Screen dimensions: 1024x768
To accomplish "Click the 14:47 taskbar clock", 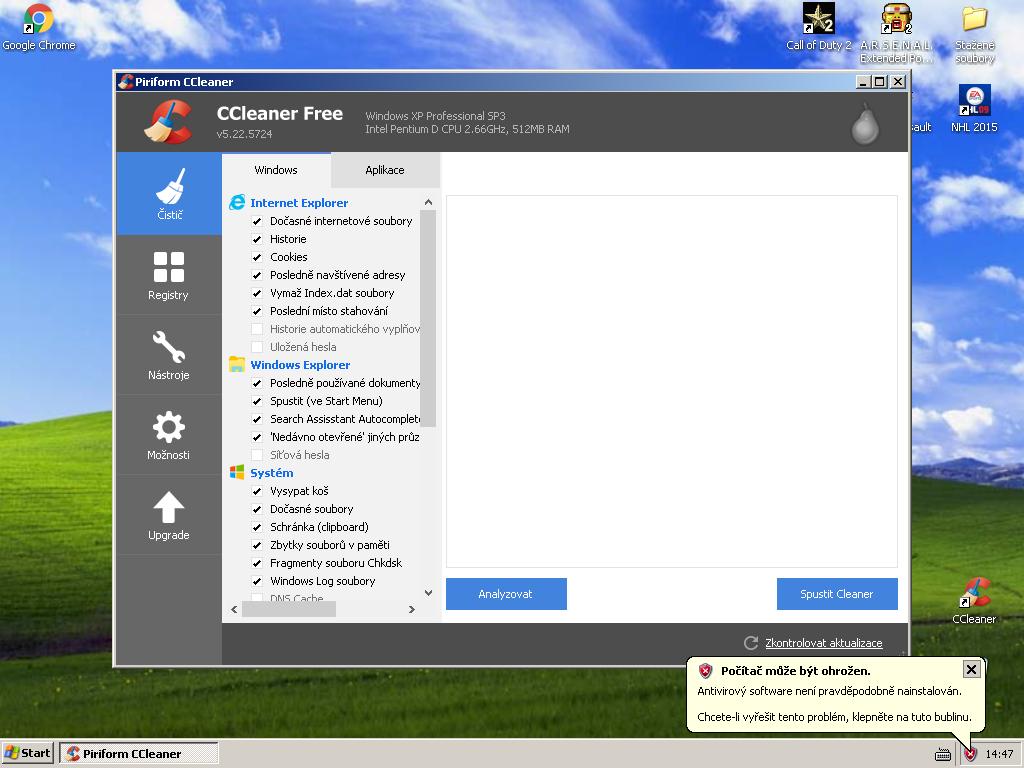I will pos(999,754).
